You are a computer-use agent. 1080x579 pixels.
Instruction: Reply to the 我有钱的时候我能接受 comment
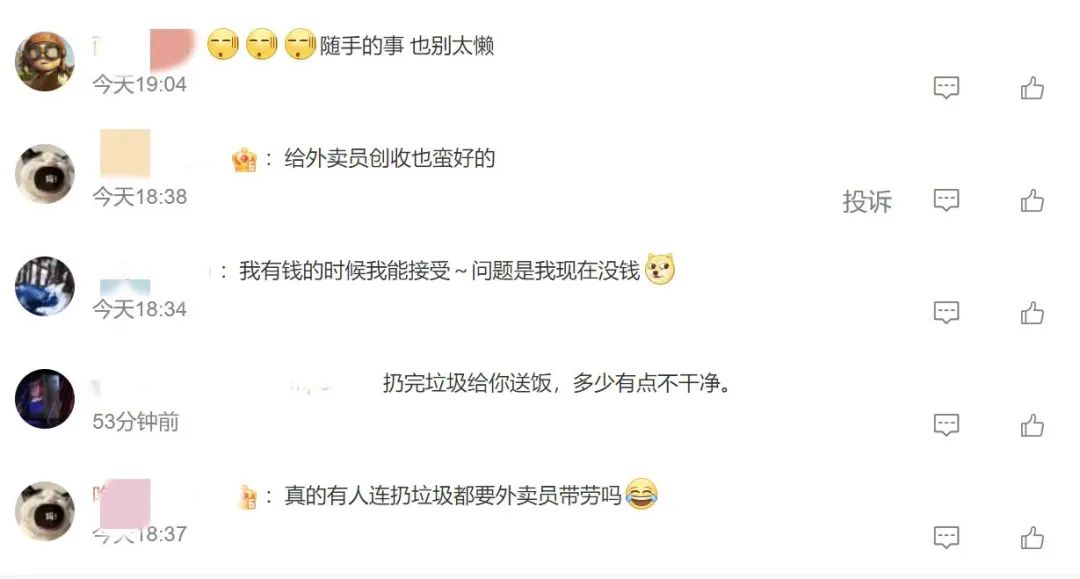pyautogui.click(x=946, y=312)
